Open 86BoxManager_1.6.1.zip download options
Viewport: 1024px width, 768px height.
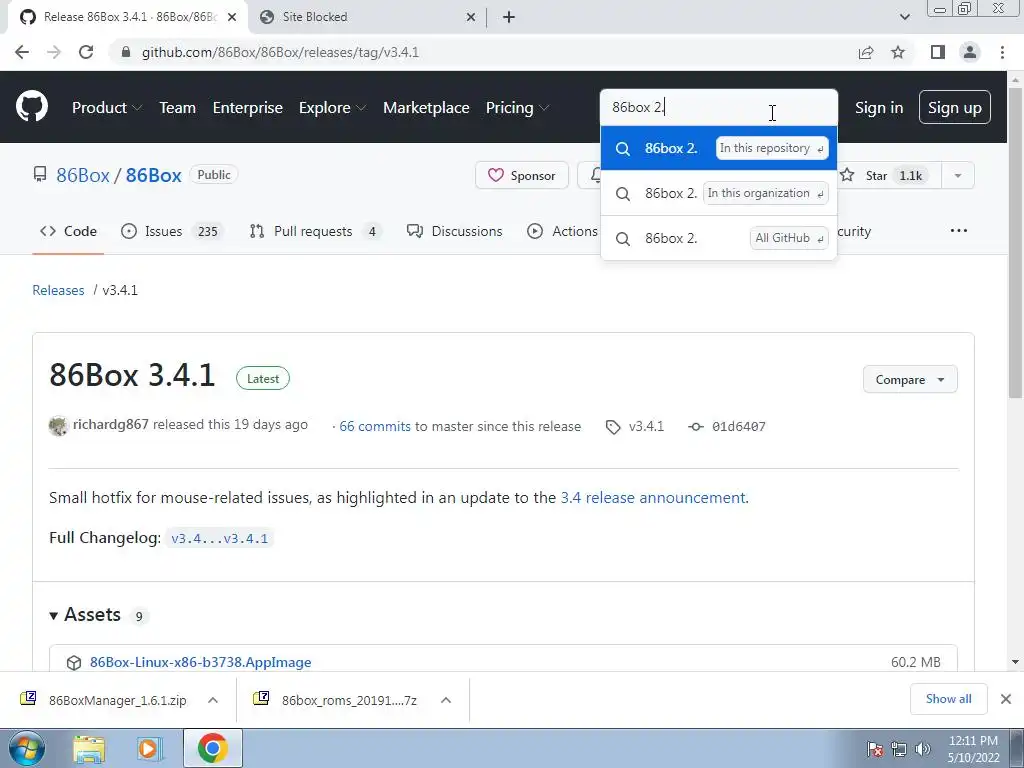(212, 700)
